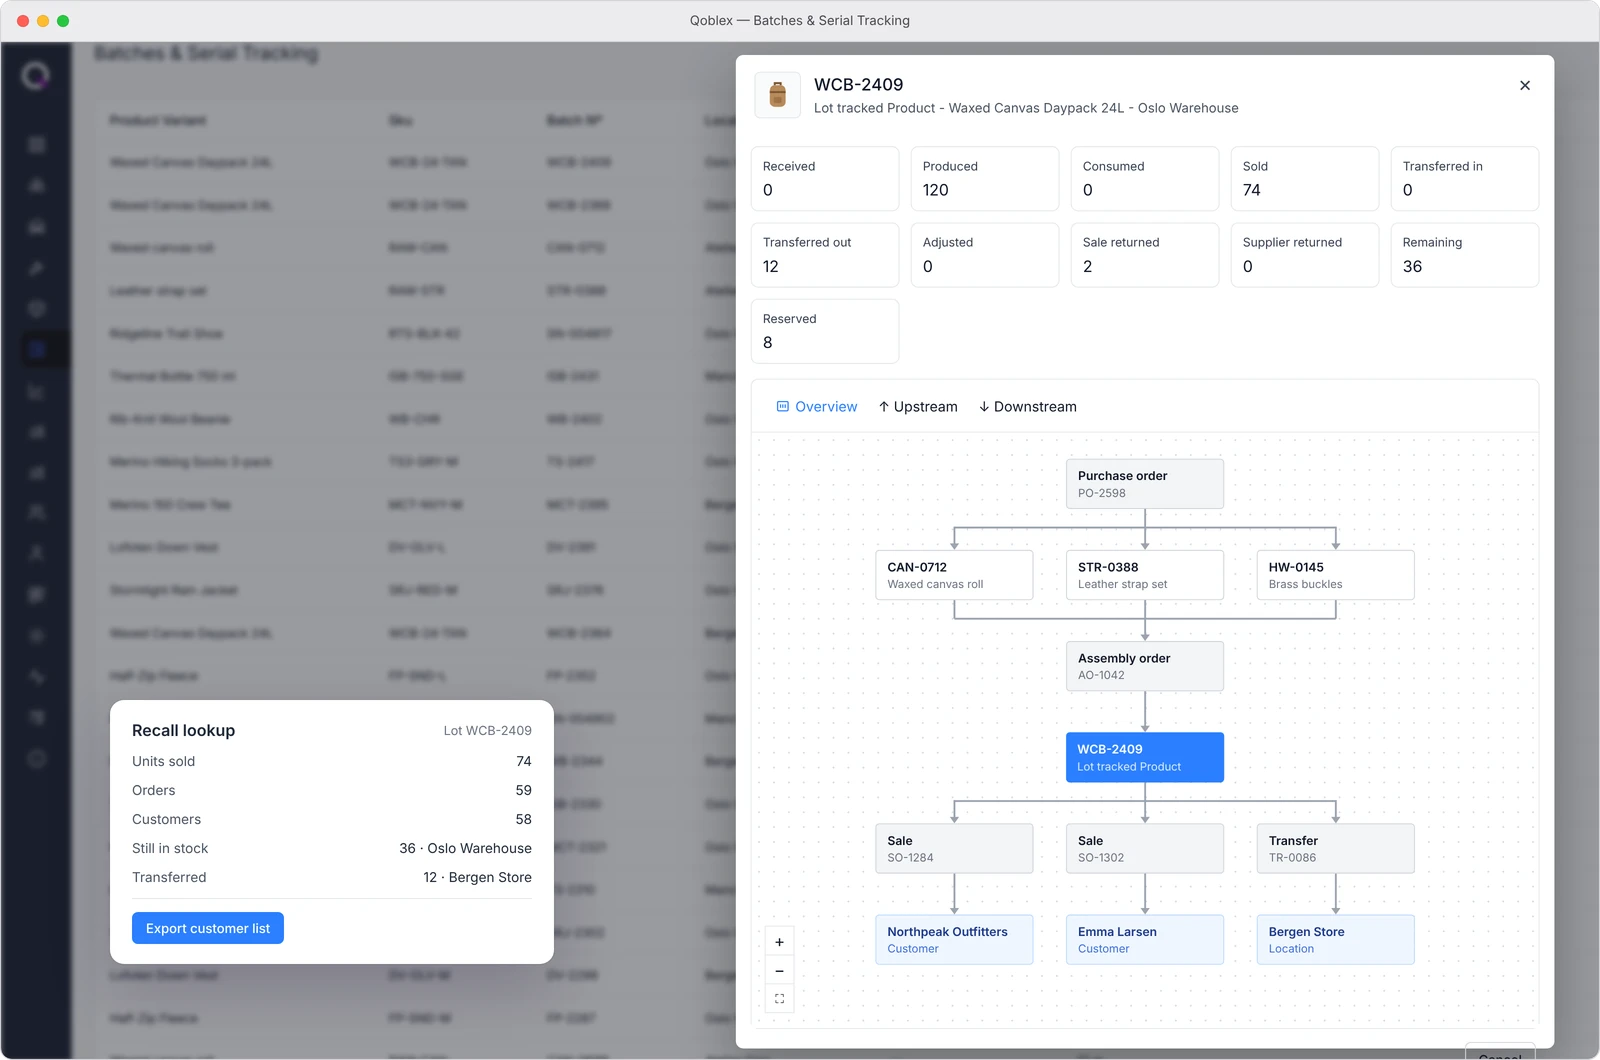Click the backpack product thumbnail
Viewport: 1600px width, 1060px height.
(x=777, y=95)
